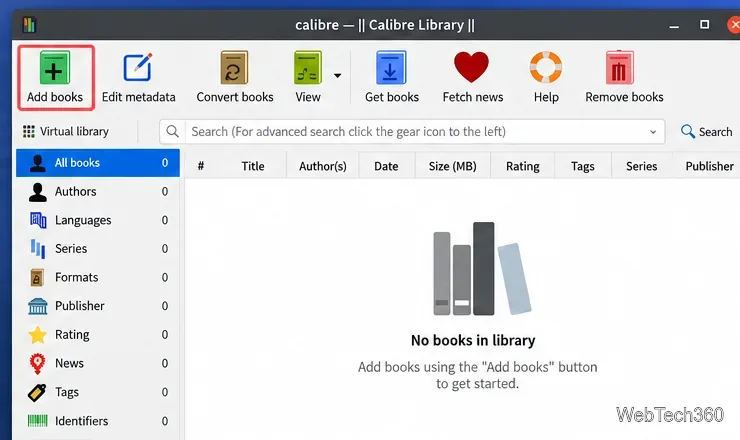Screen dimensions: 740x440
Task: Click the Fetch news heart icon
Action: tap(471, 67)
